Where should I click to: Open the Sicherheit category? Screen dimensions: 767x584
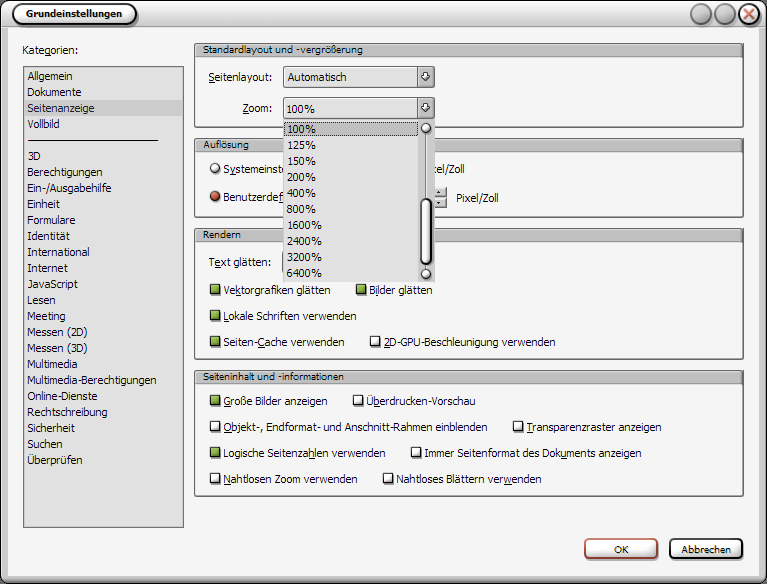[51, 428]
